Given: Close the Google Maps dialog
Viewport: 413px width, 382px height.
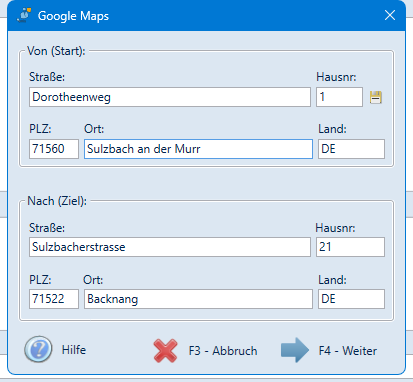Looking at the screenshot, I should coord(390,15).
